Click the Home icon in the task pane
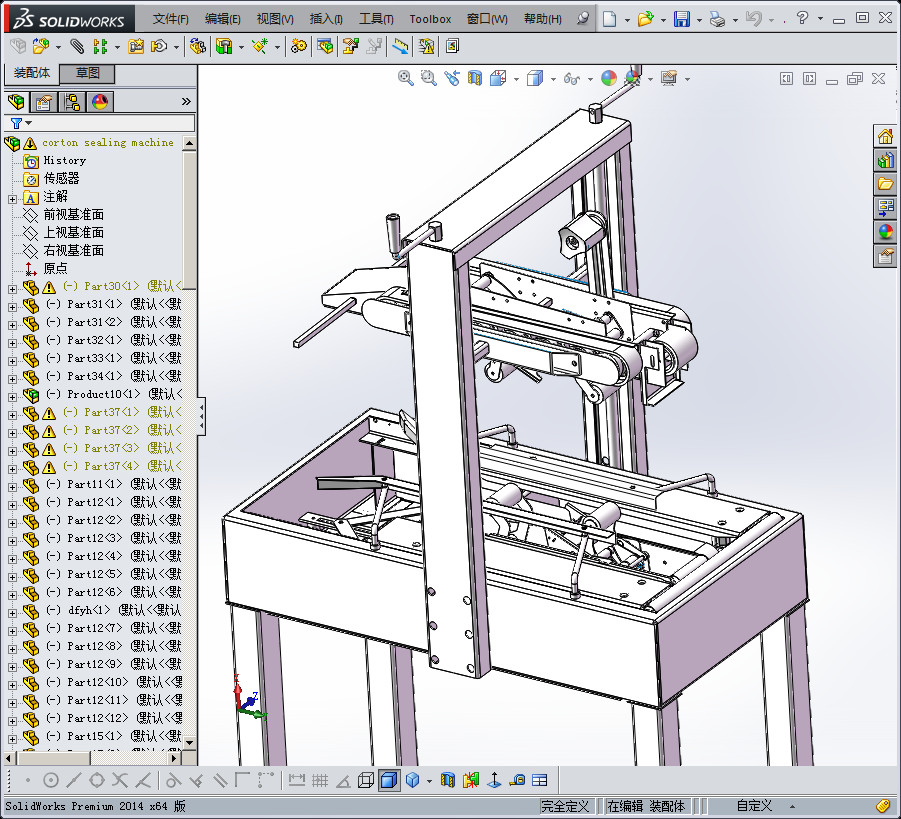 (x=885, y=137)
